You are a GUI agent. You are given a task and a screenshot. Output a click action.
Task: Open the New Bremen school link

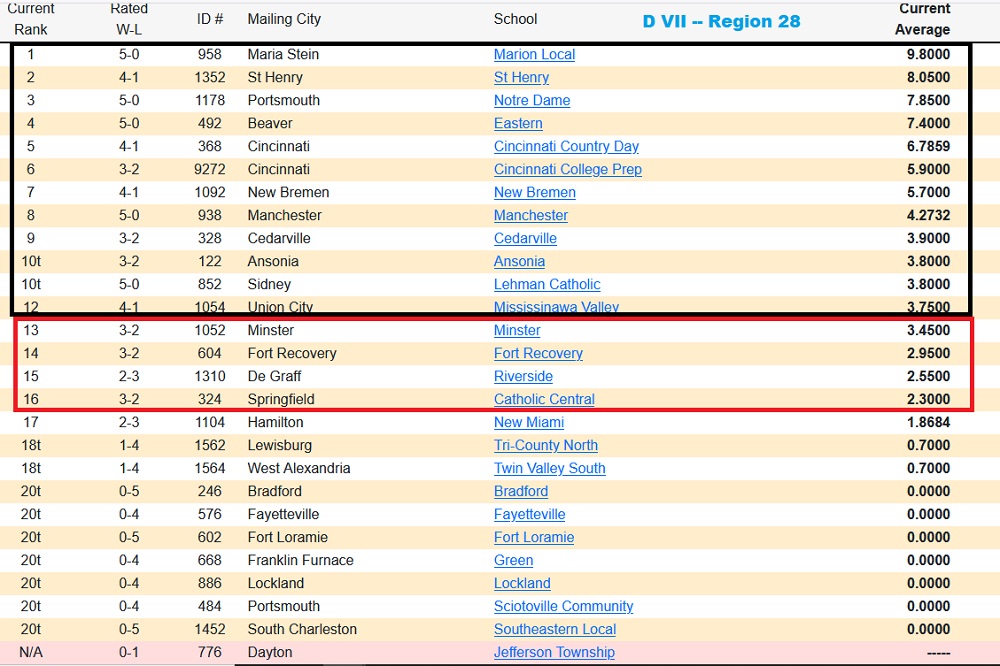534,193
